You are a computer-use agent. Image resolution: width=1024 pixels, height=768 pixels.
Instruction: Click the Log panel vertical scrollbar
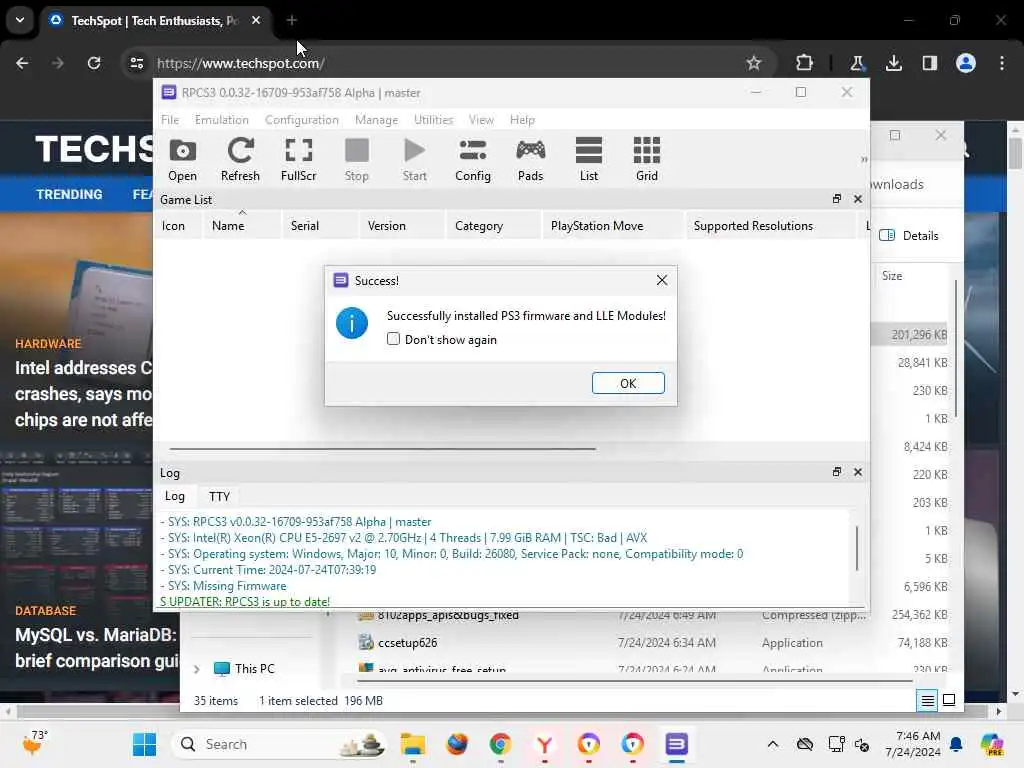pyautogui.click(x=857, y=547)
